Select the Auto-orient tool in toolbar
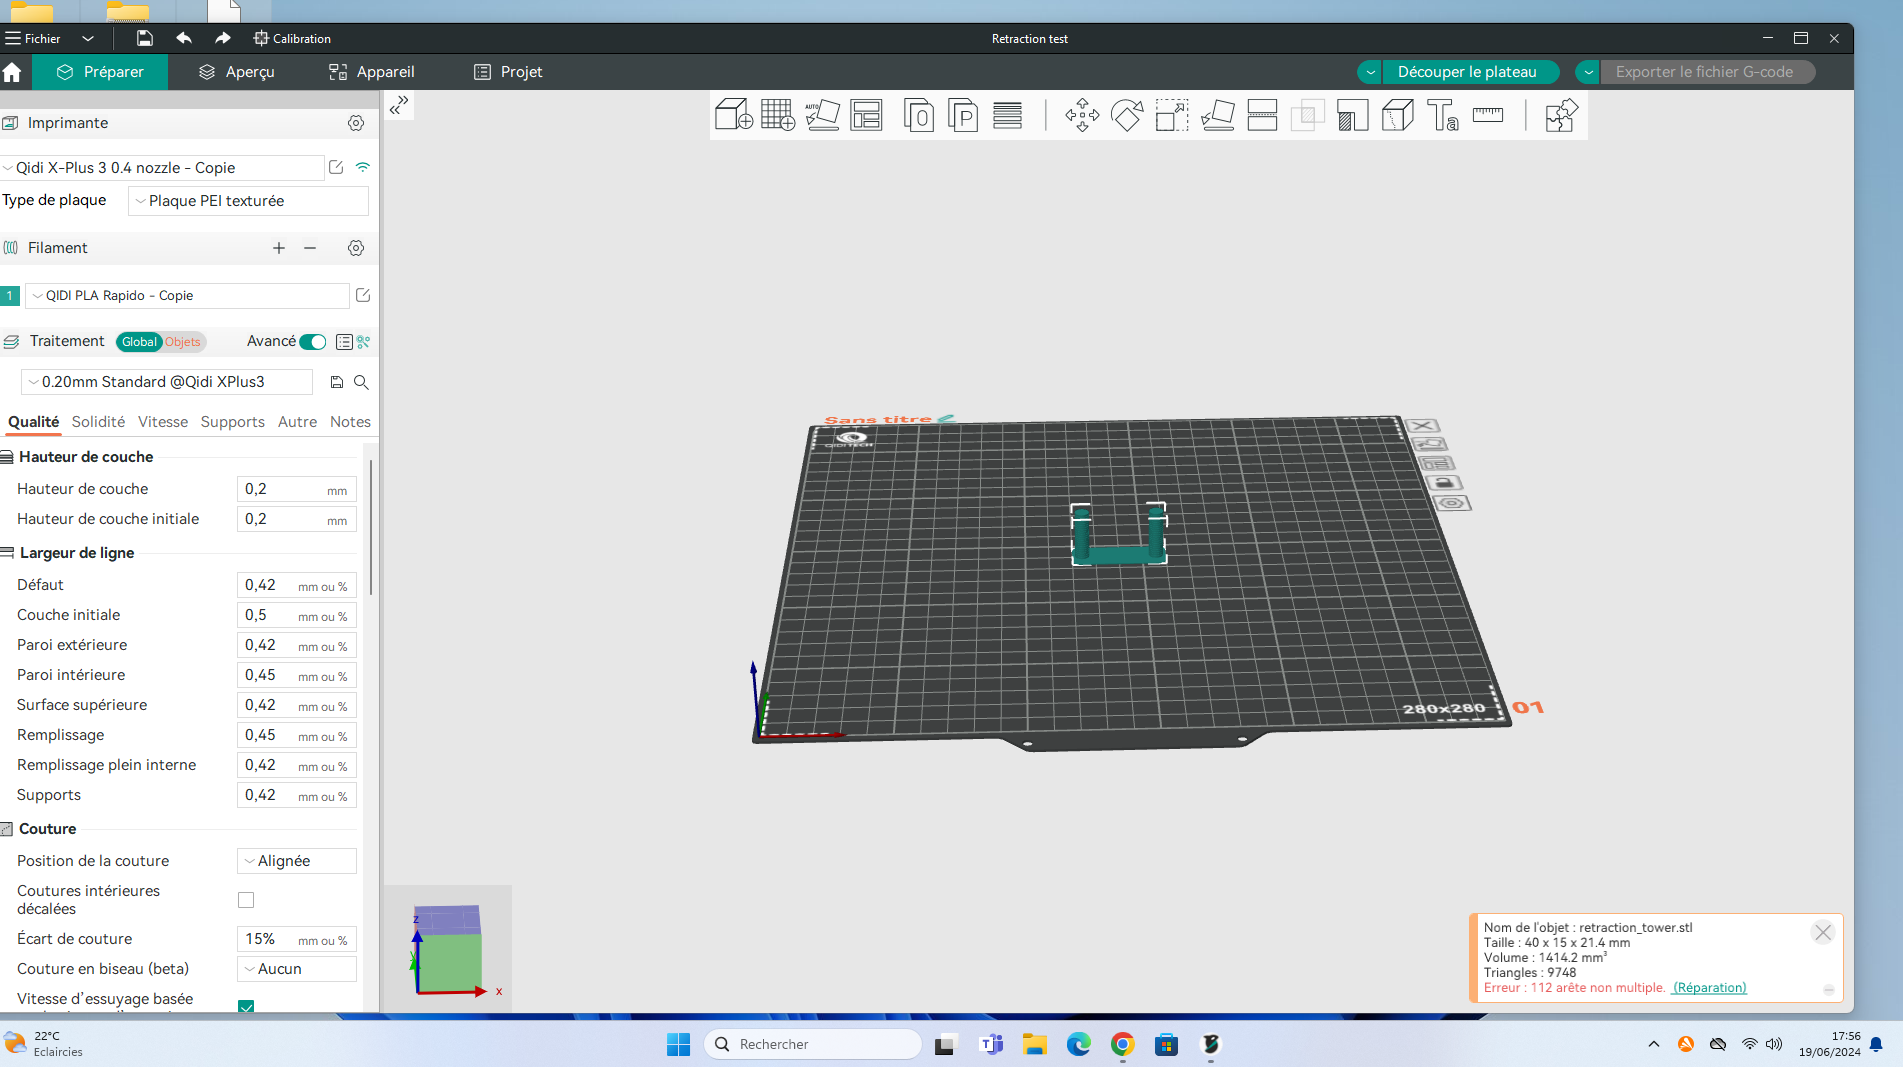The width and height of the screenshot is (1903, 1067). 822,115
